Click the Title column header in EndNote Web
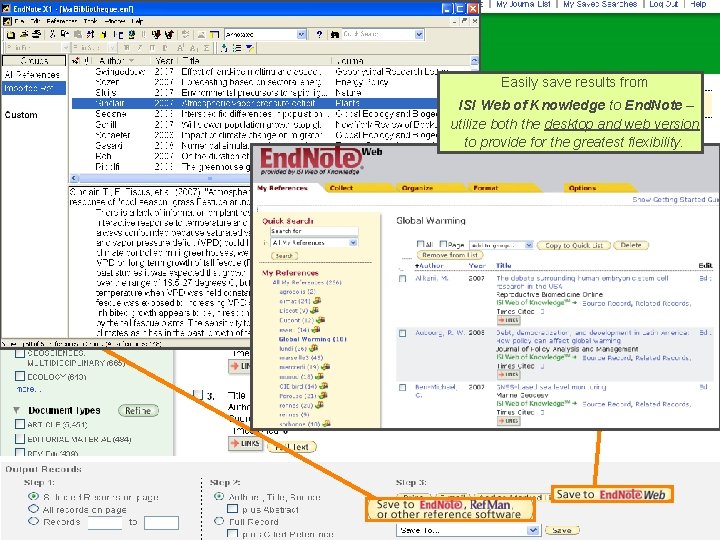Screen dimensions: 720x540 click(x=504, y=265)
